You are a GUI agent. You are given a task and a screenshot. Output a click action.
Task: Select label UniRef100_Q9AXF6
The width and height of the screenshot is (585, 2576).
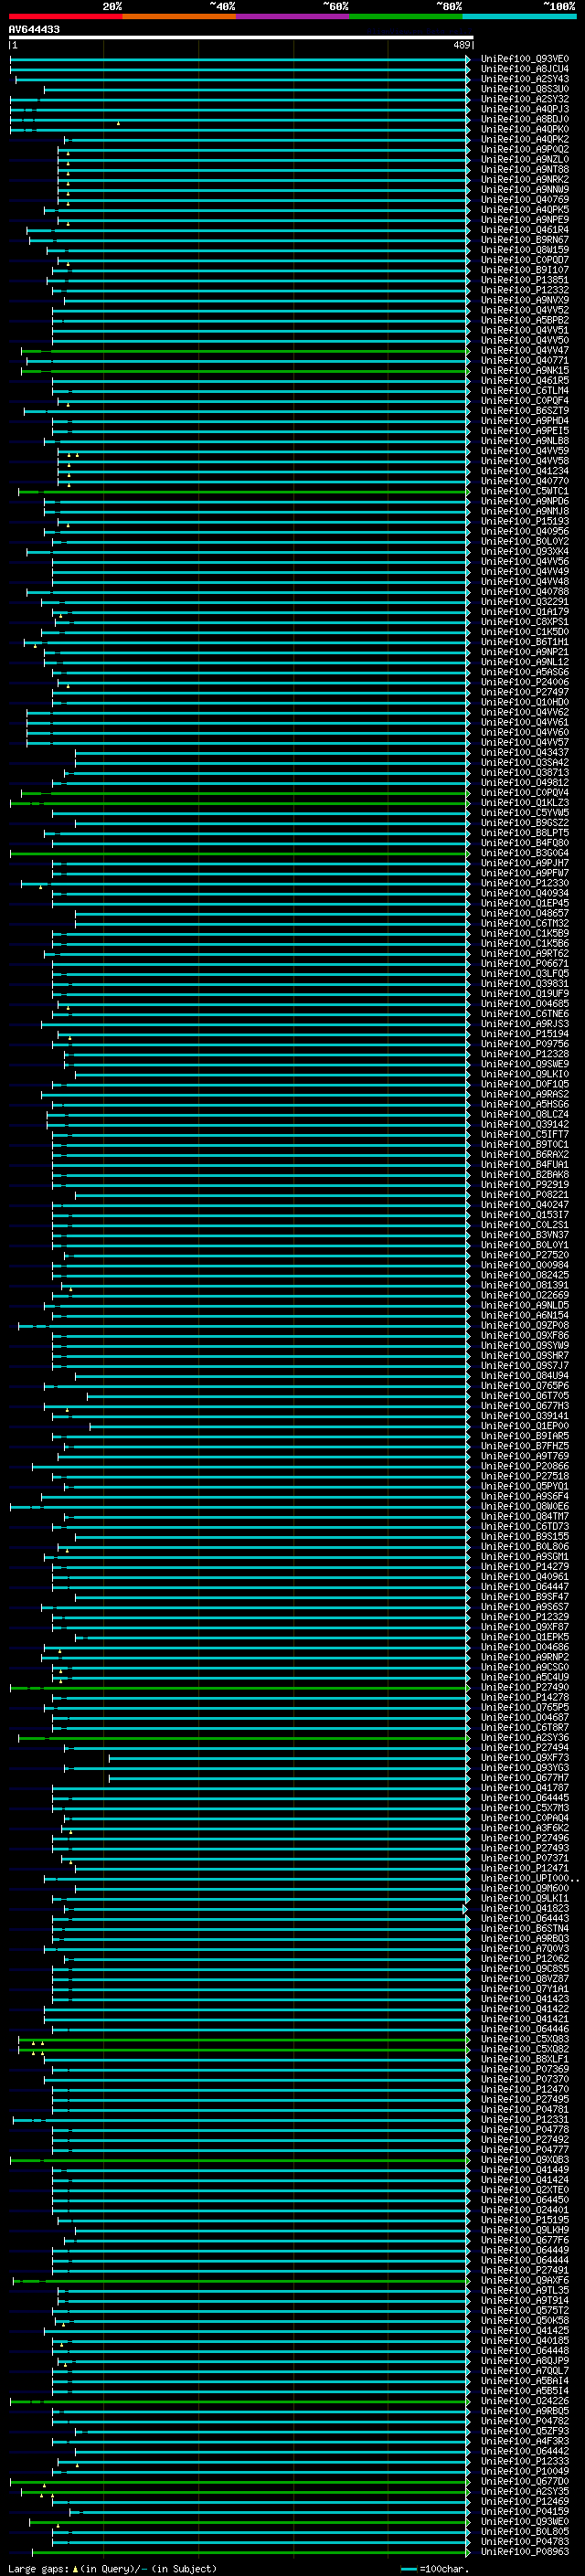tap(525, 2281)
